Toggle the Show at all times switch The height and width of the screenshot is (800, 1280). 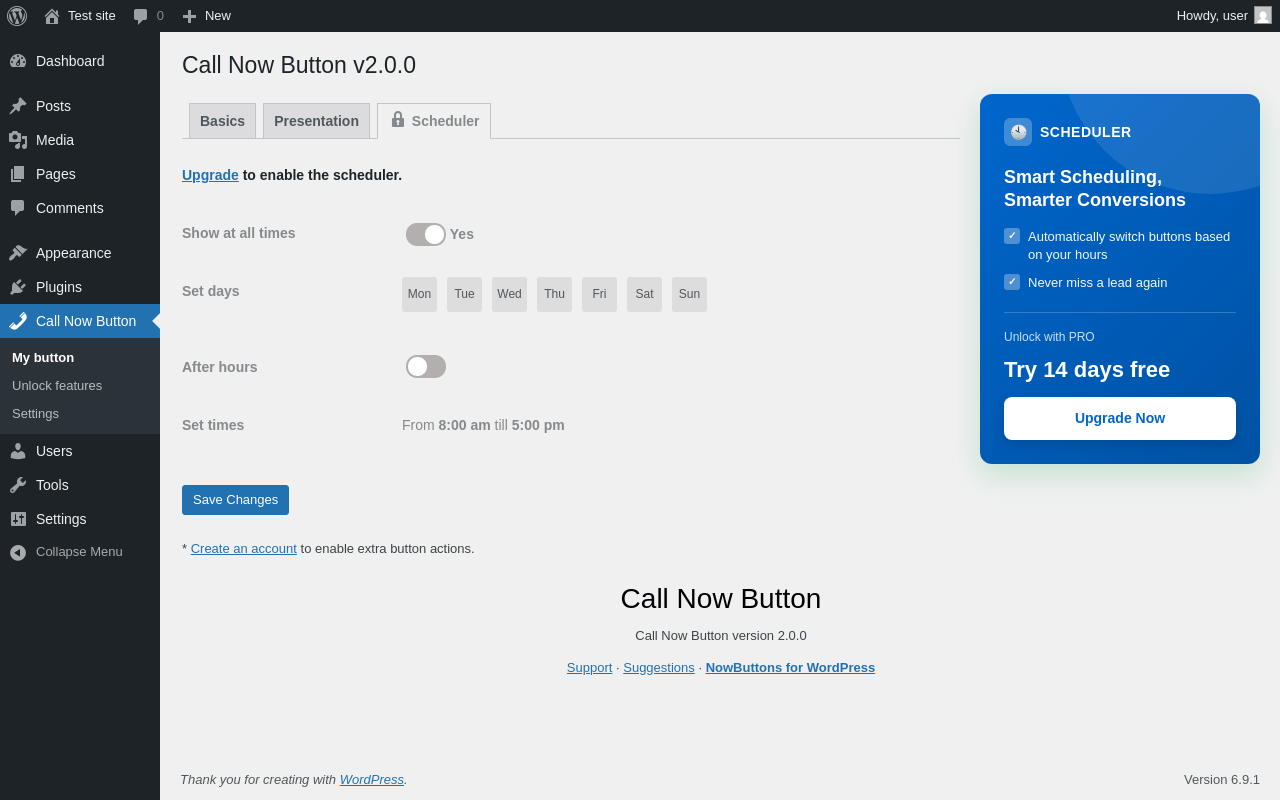coord(426,234)
